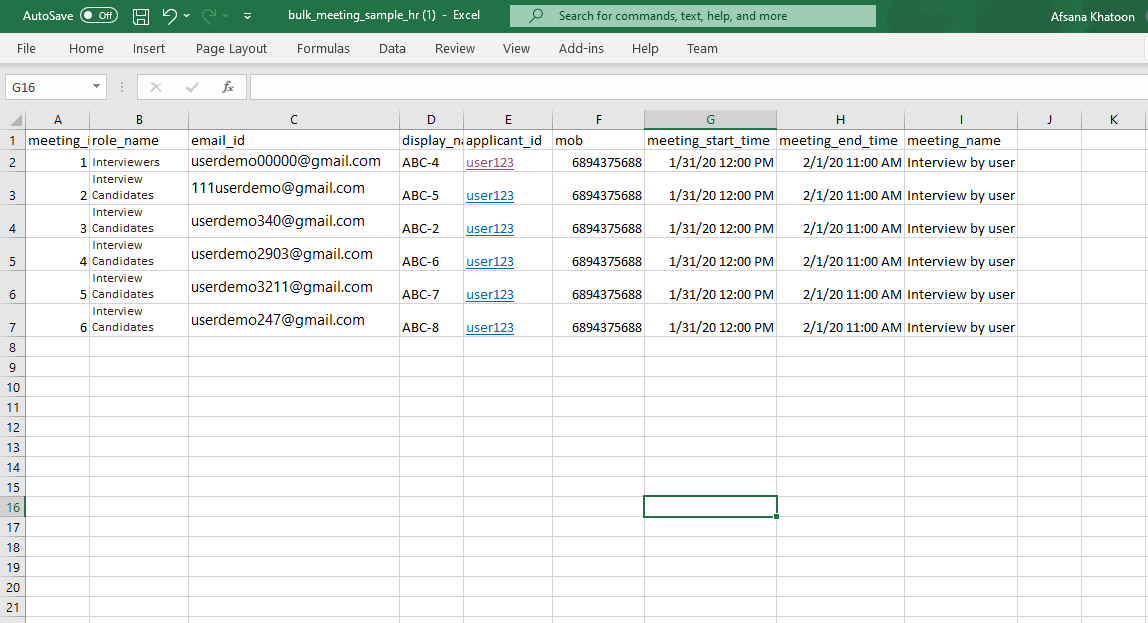Open Customize Quick Access Toolbar dropdown
Image resolution: width=1148 pixels, height=623 pixels.
[x=247, y=15]
